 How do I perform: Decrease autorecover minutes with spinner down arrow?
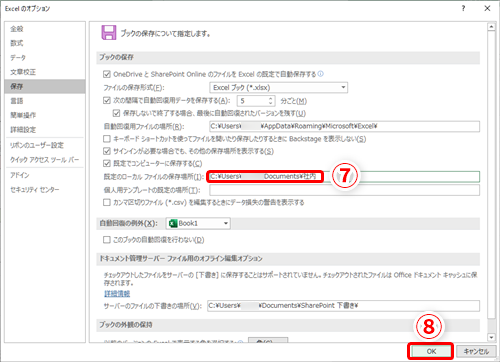(x=270, y=103)
